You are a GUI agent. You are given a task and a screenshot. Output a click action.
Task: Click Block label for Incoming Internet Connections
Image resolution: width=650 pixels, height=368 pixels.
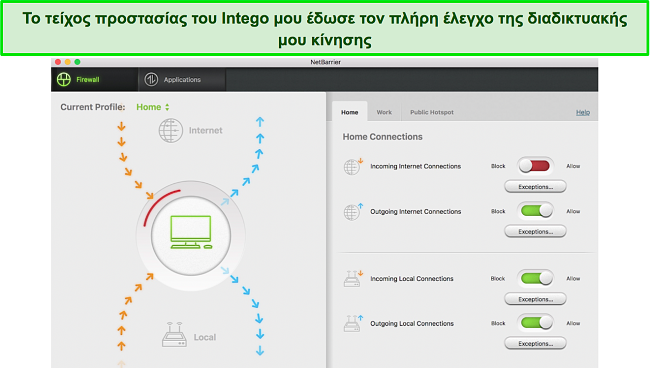tap(498, 166)
